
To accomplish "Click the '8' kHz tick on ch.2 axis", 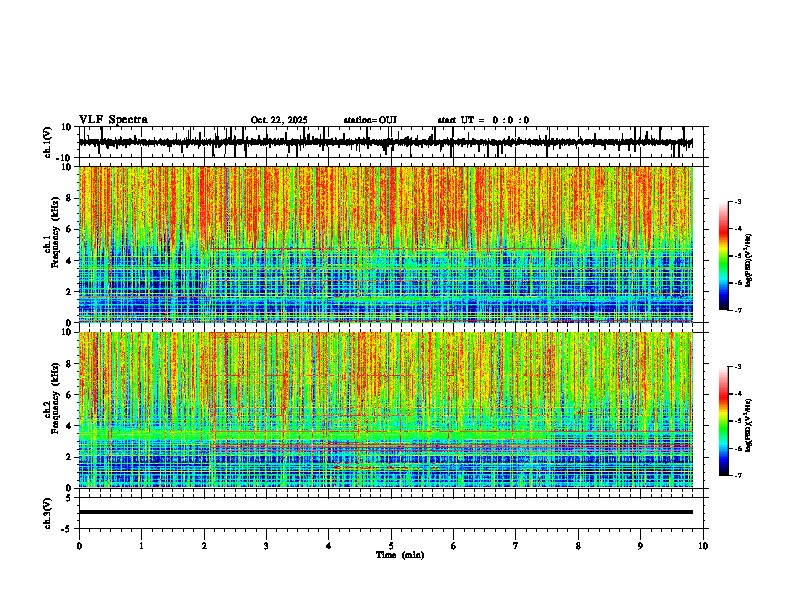I will tap(70, 364).
